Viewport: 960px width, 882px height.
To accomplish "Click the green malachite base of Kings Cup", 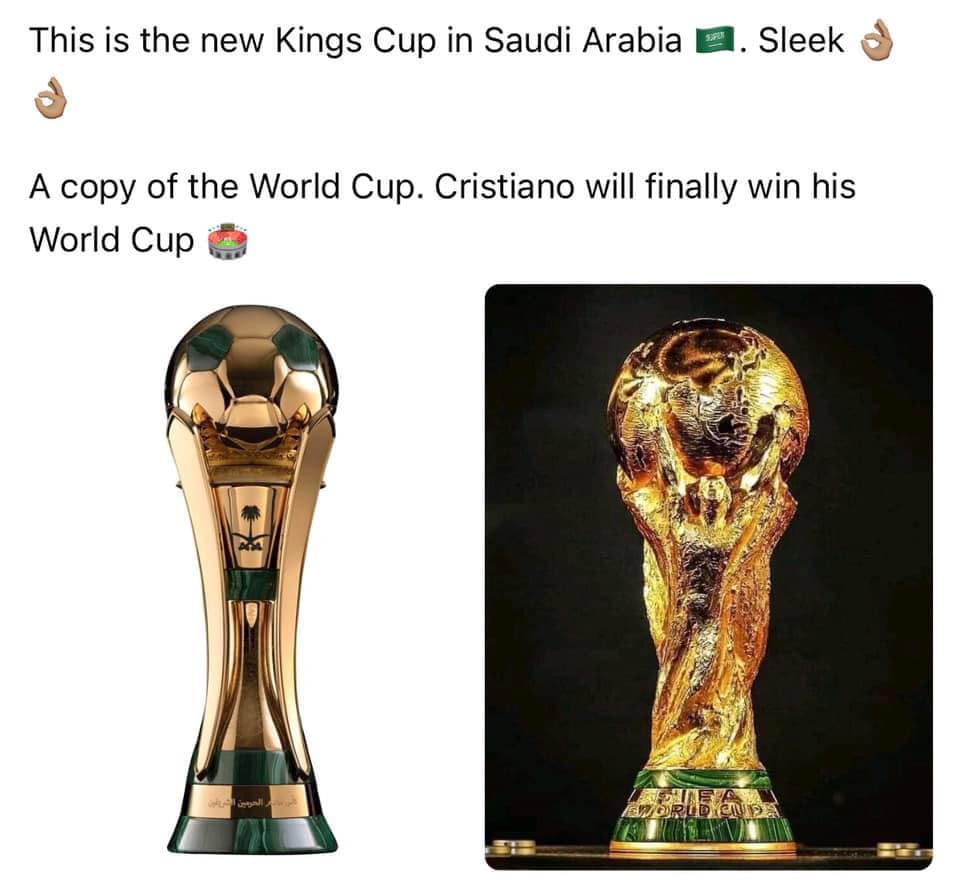I will click(x=252, y=834).
